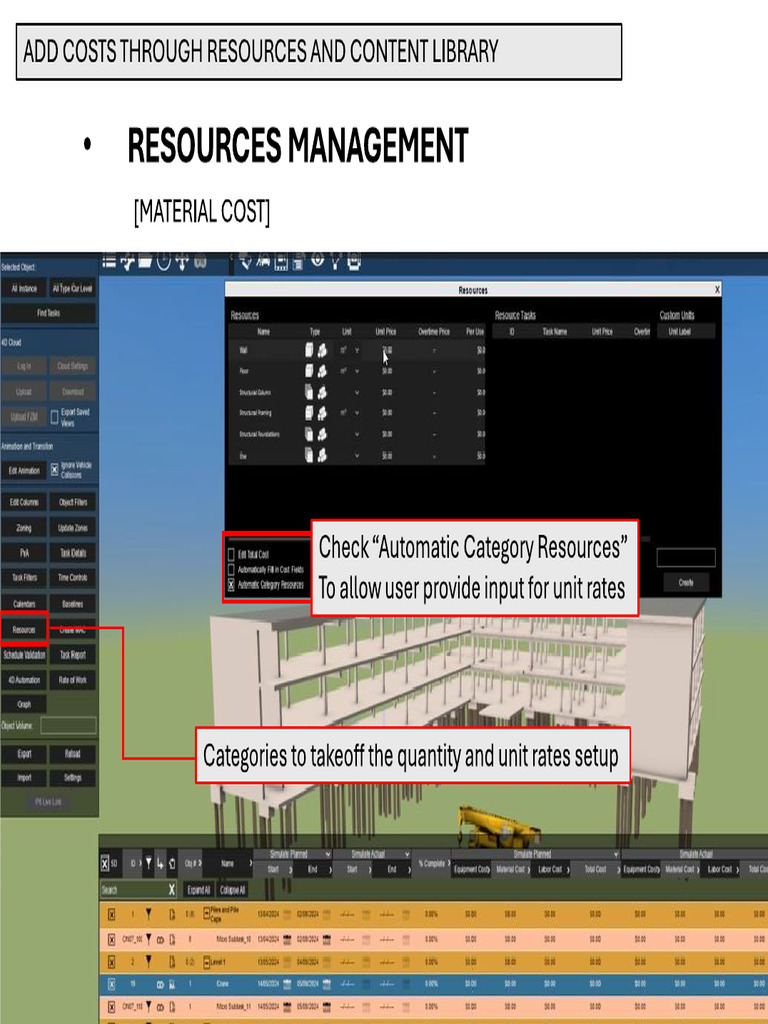The image size is (768, 1024).
Task: Click the Export button in side panel
Action: (x=24, y=754)
